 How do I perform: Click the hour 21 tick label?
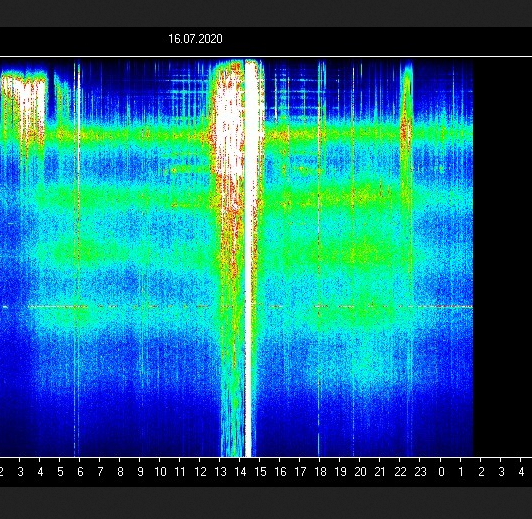tap(380, 472)
